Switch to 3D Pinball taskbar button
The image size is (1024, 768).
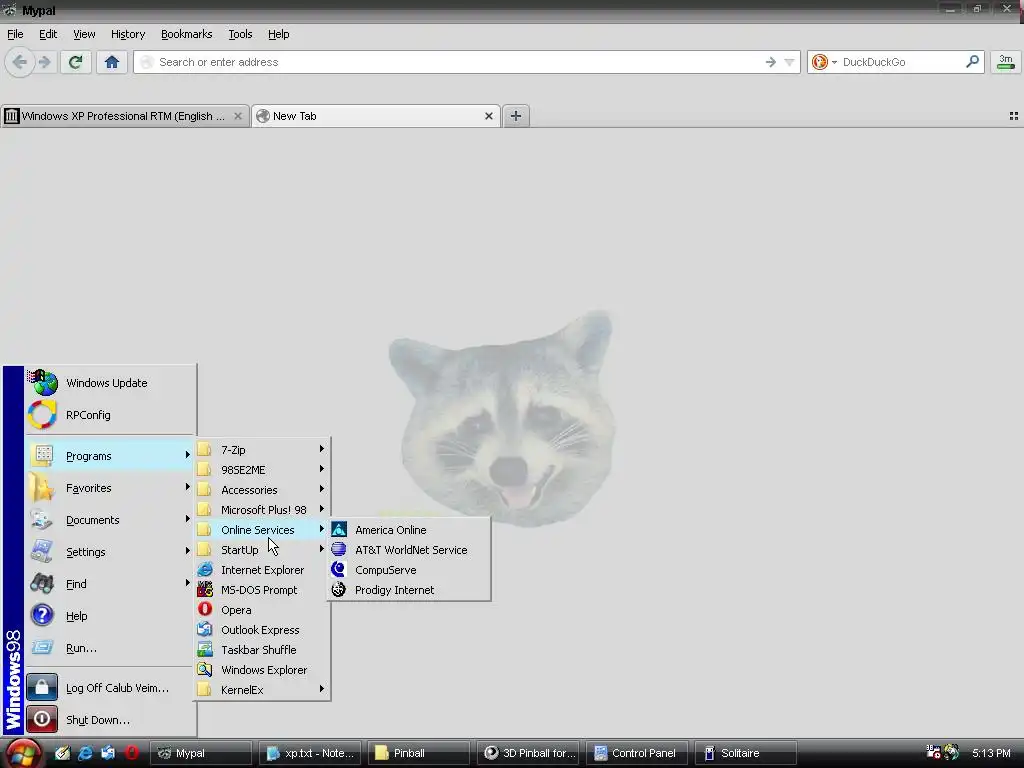click(x=528, y=753)
